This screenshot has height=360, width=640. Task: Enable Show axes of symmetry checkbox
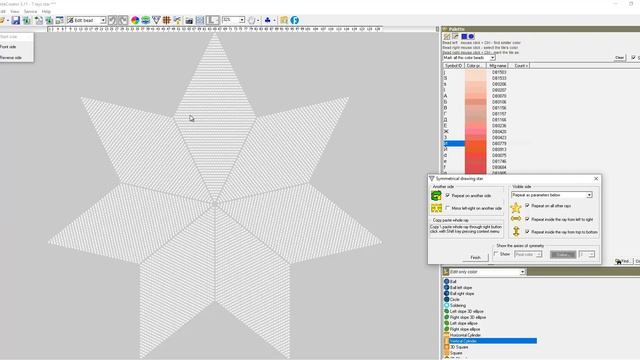[x=496, y=254]
